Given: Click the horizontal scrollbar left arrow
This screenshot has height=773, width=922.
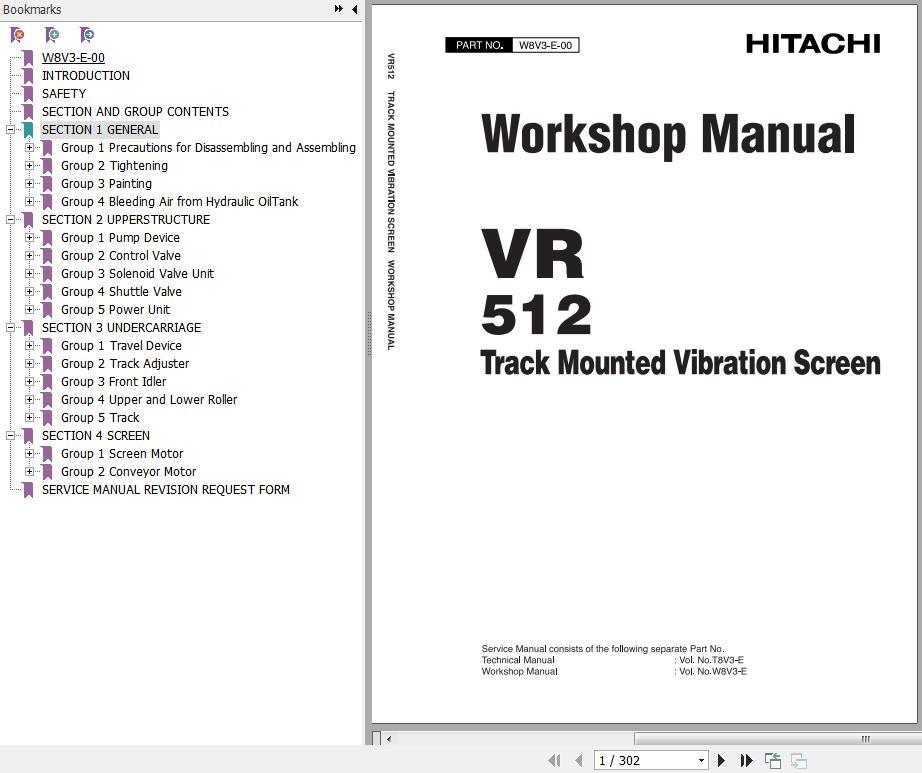Looking at the screenshot, I should 389,739.
